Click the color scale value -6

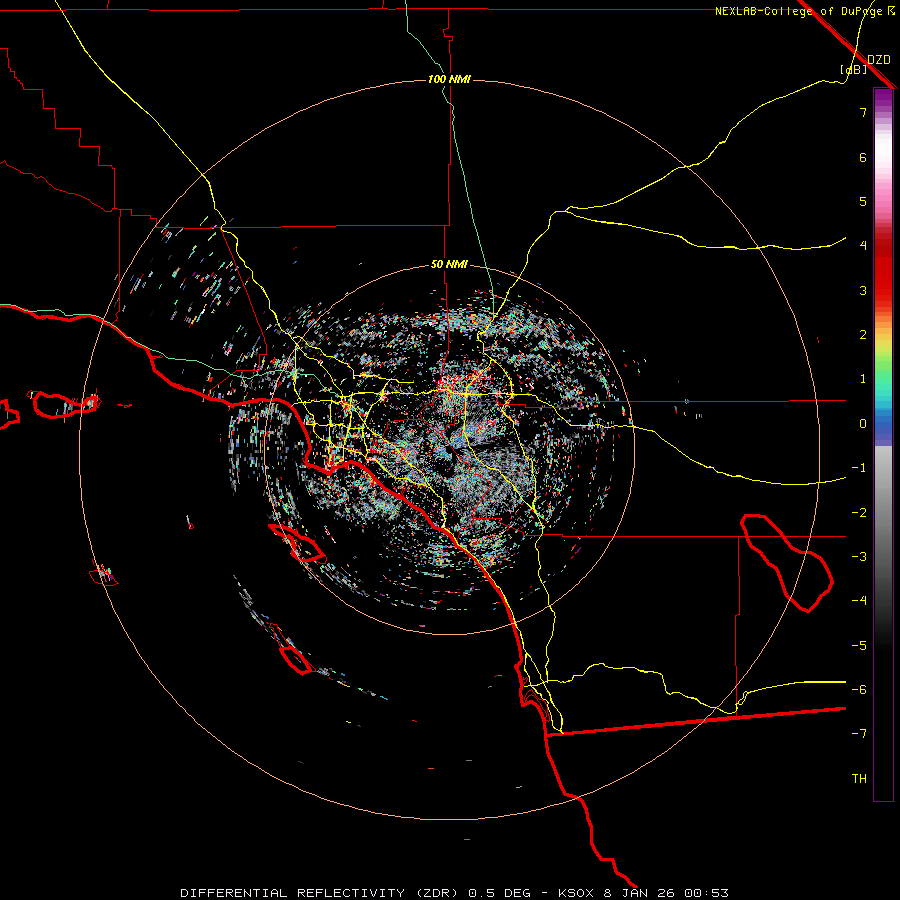click(x=859, y=690)
